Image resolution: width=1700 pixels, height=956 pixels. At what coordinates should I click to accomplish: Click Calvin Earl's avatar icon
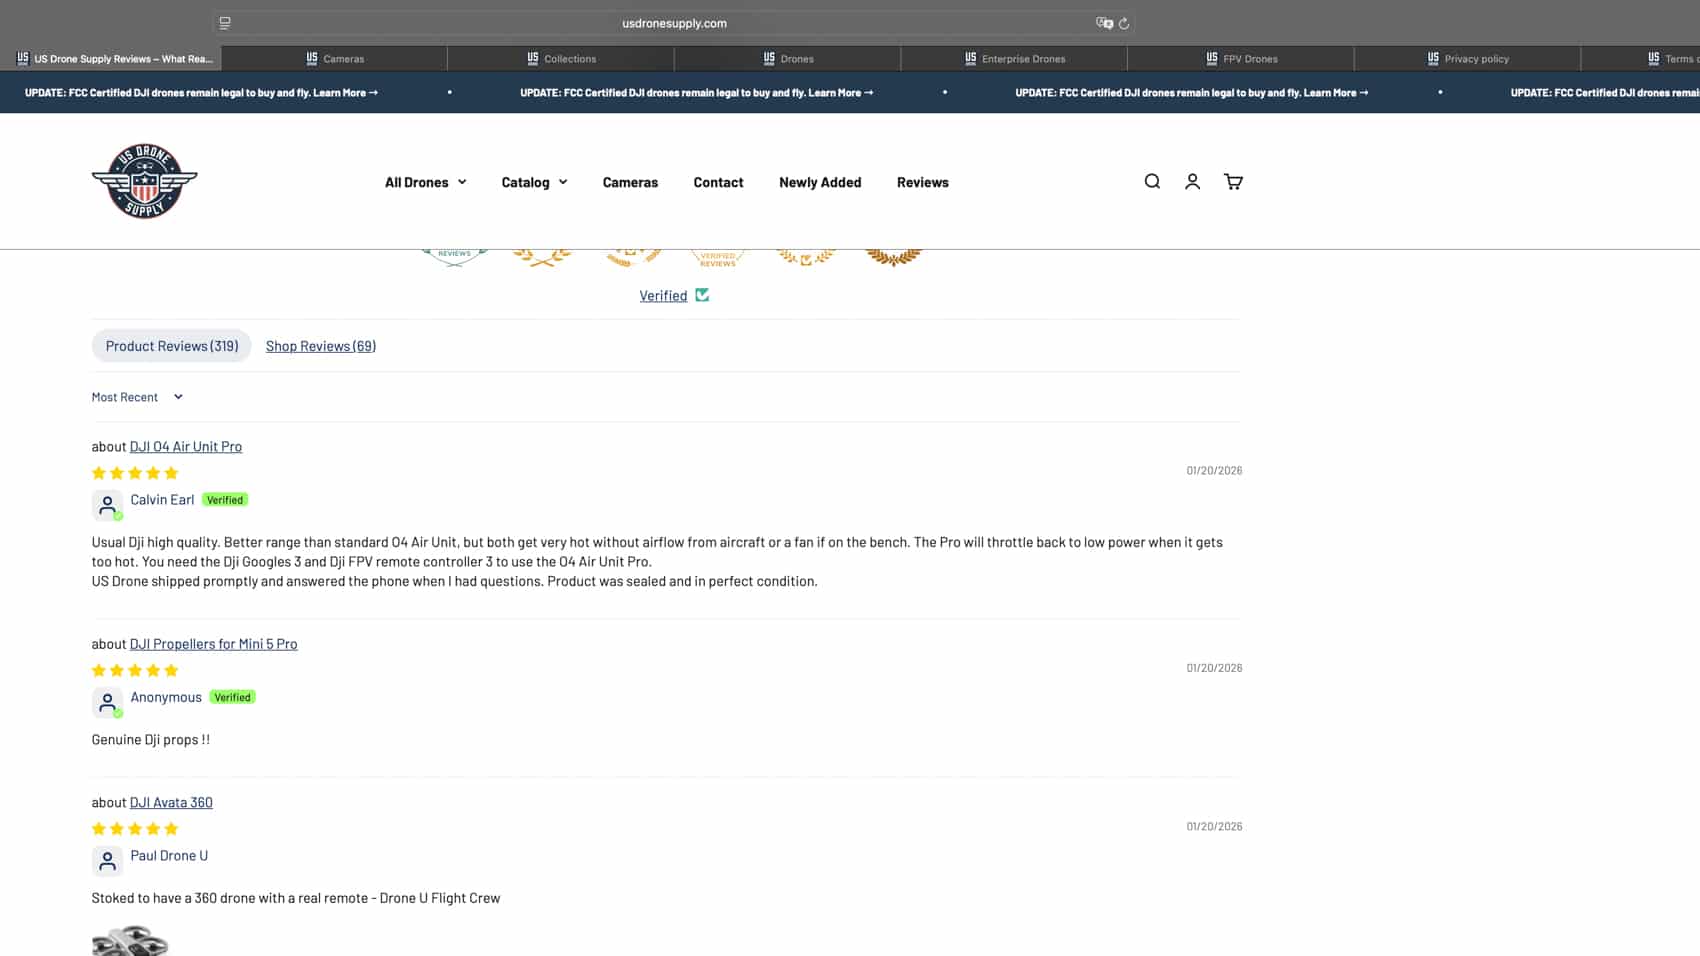click(x=107, y=505)
